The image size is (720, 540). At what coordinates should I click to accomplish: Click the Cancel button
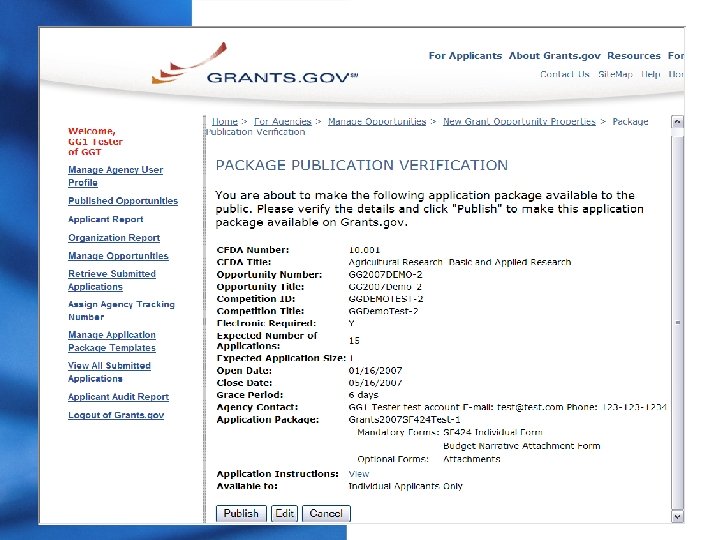(x=326, y=513)
